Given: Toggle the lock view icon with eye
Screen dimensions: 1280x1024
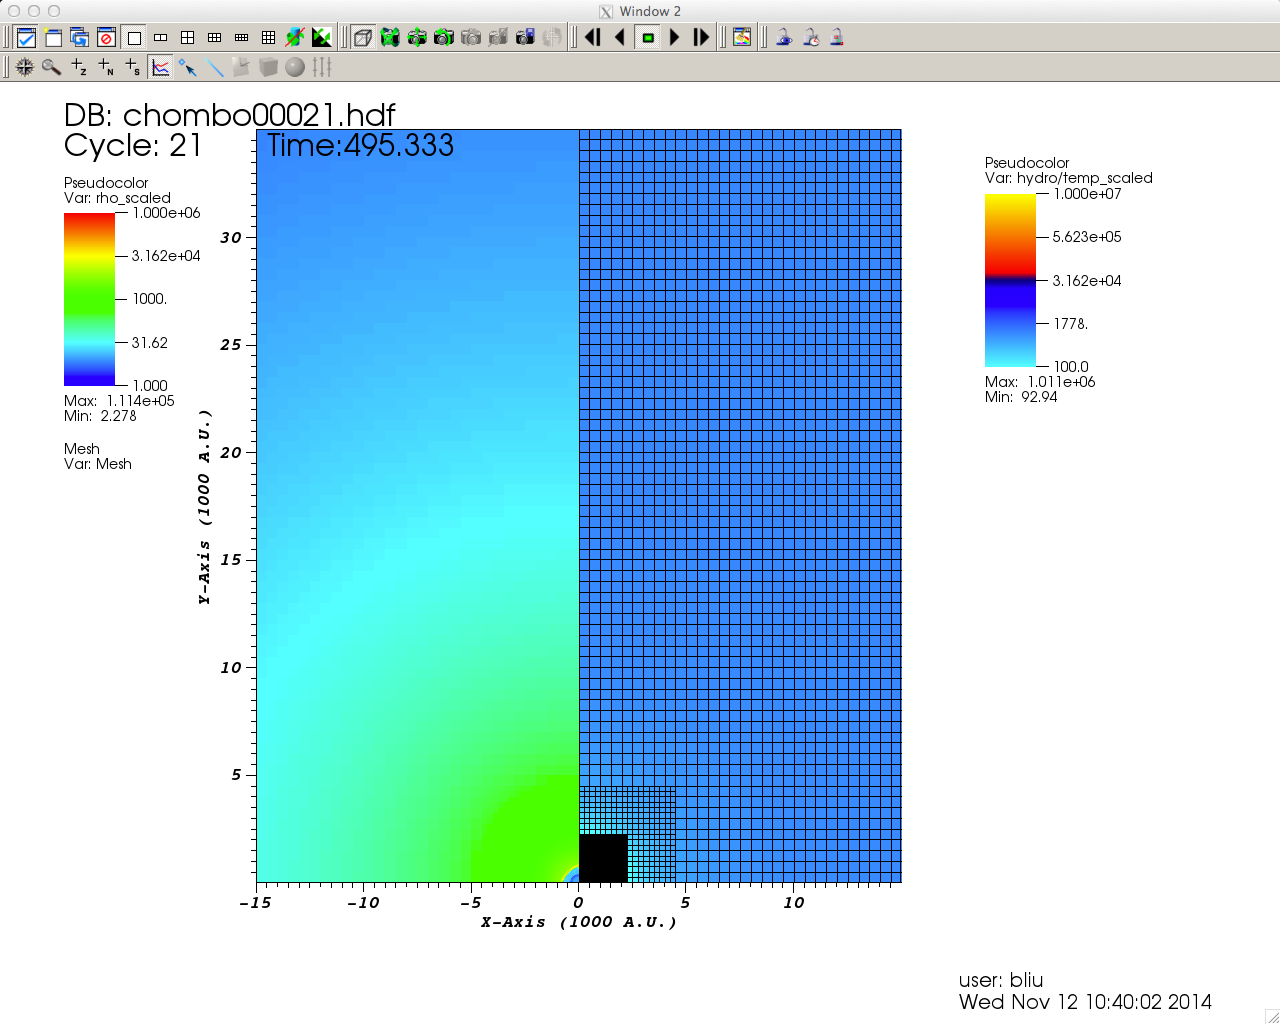Looking at the screenshot, I should [x=784, y=38].
